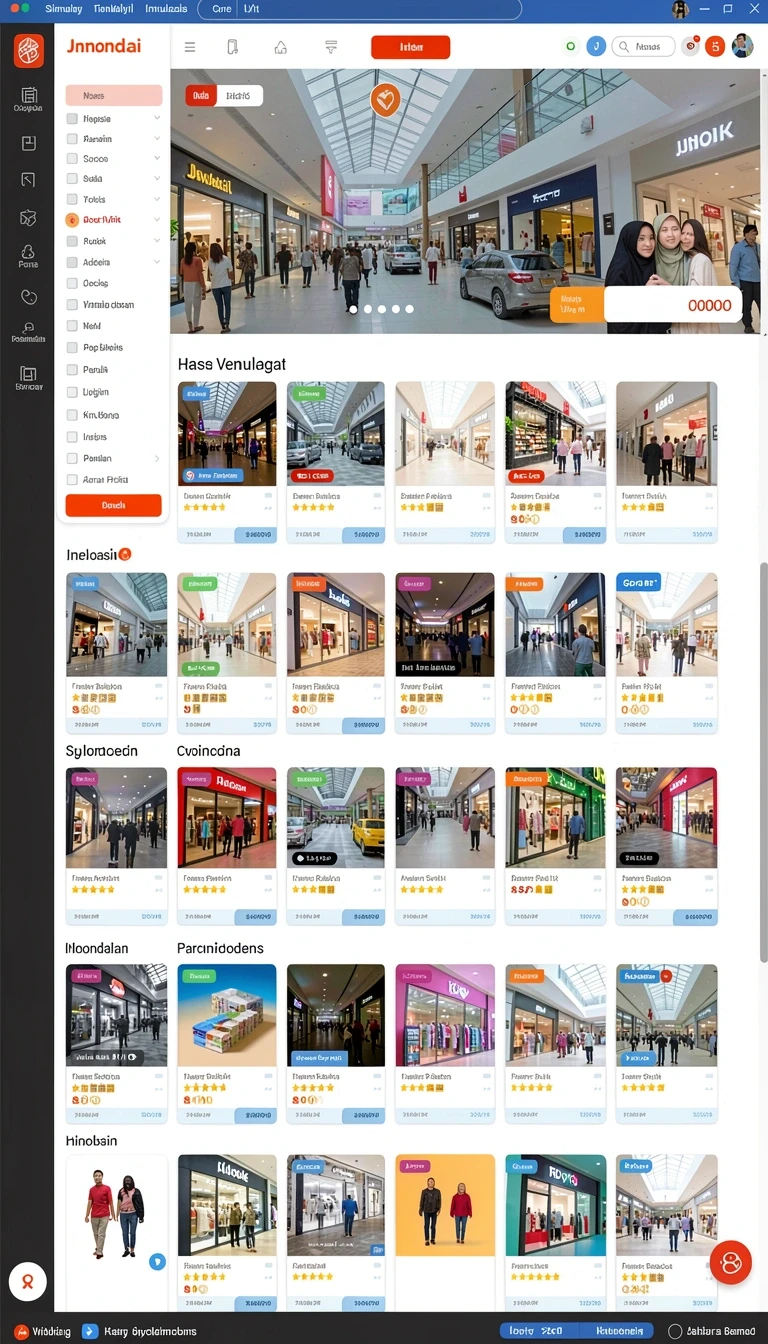Click the mobile device icon in toolbar
This screenshot has width=768, height=1344.
coord(233,47)
